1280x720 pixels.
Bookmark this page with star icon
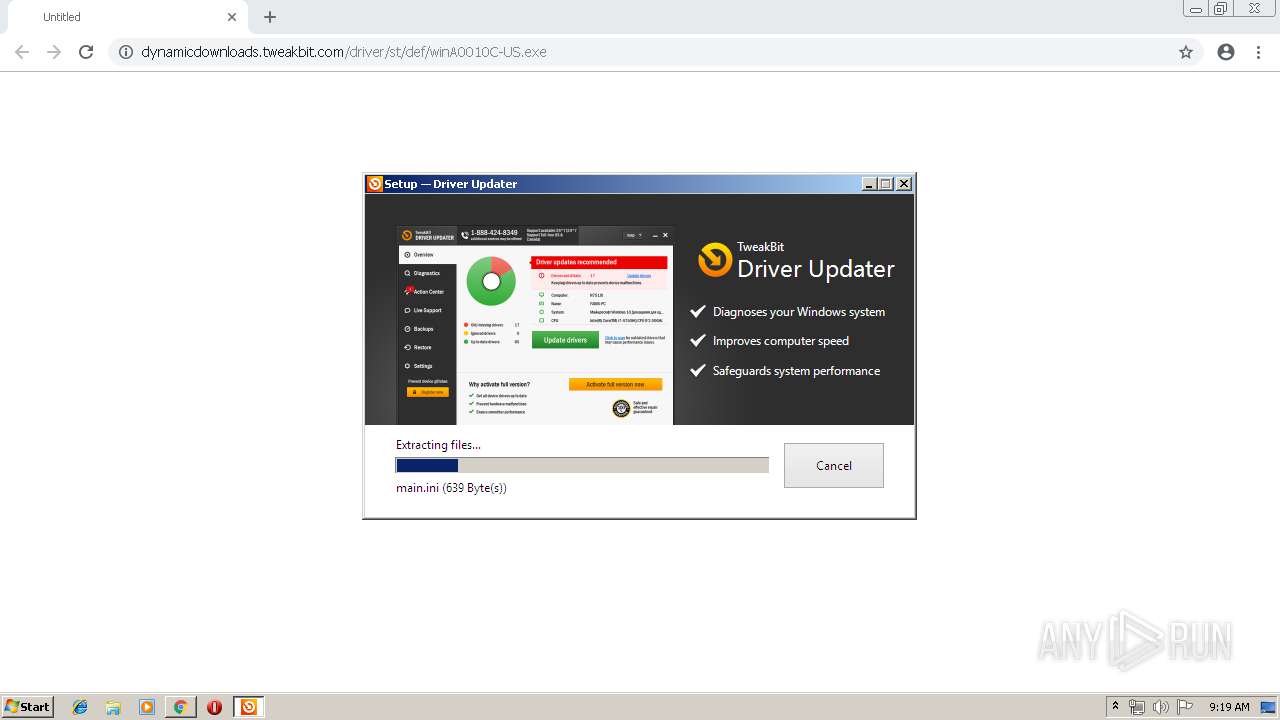[1186, 52]
